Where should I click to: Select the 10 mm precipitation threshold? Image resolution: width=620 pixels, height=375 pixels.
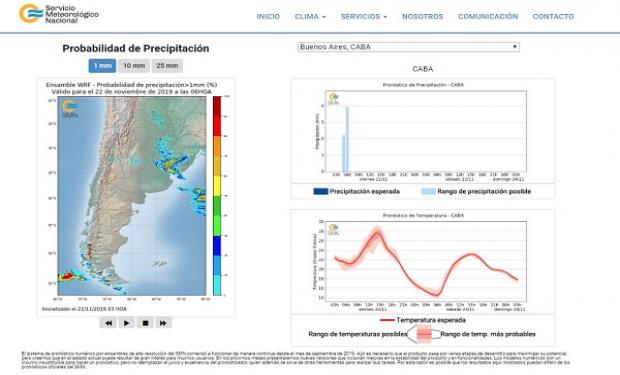[x=134, y=66]
